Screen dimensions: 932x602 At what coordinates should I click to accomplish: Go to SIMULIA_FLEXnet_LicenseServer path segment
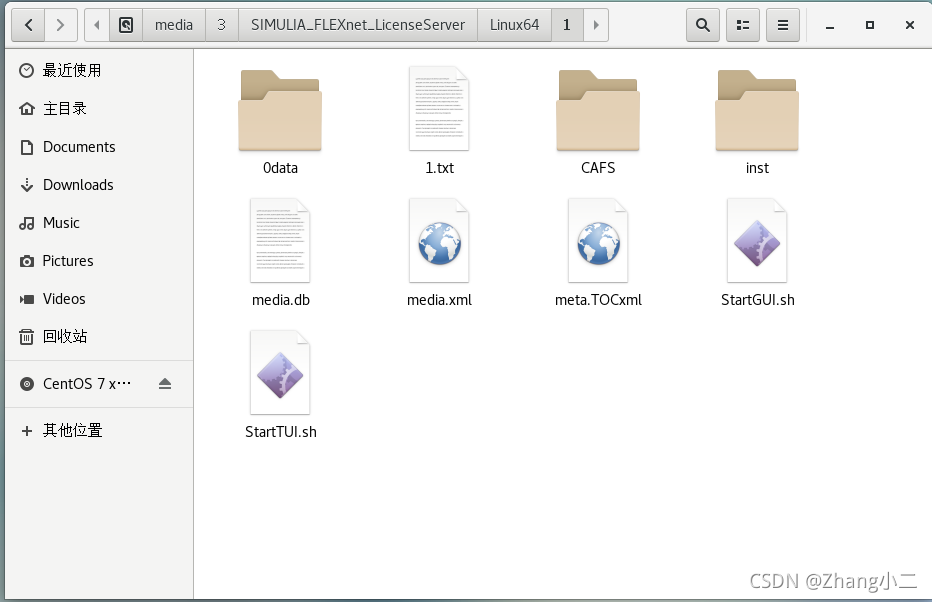[358, 25]
